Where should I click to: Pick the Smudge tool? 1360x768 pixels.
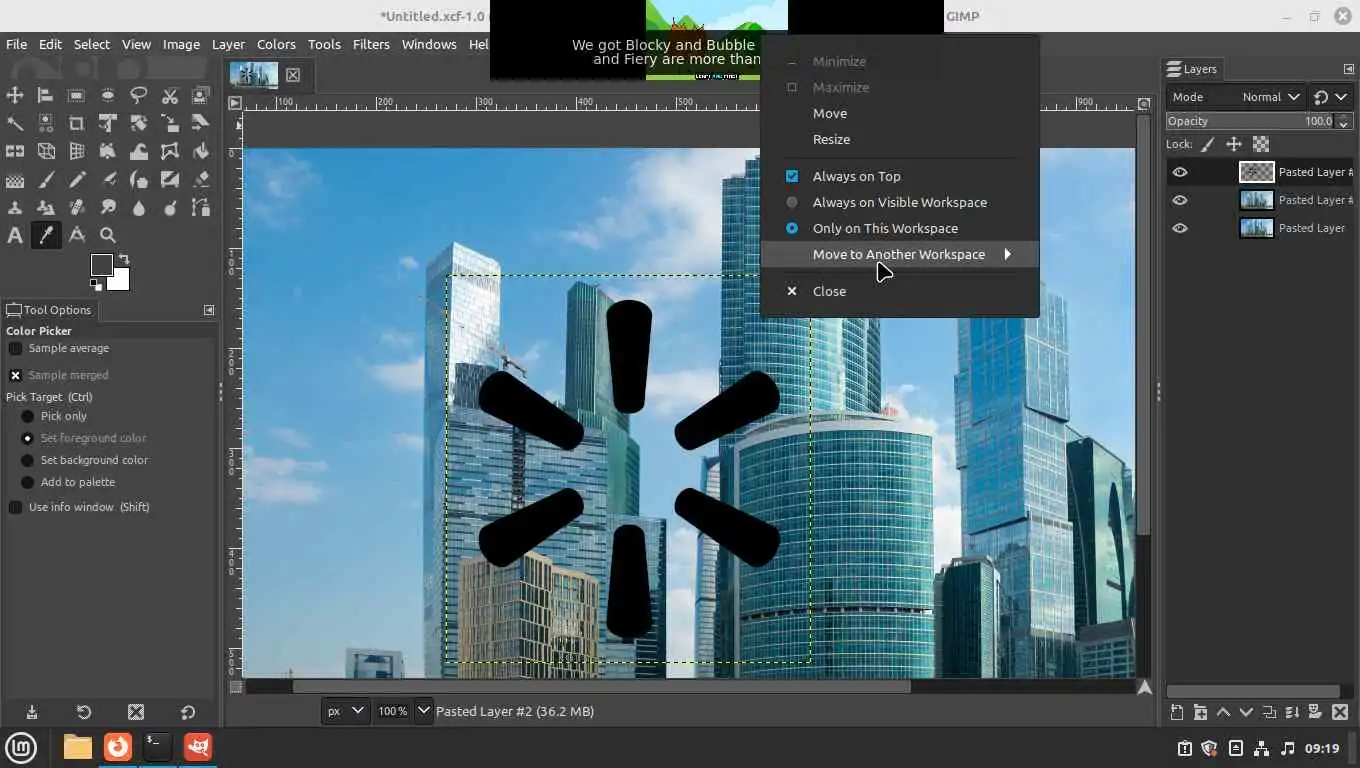(x=108, y=208)
